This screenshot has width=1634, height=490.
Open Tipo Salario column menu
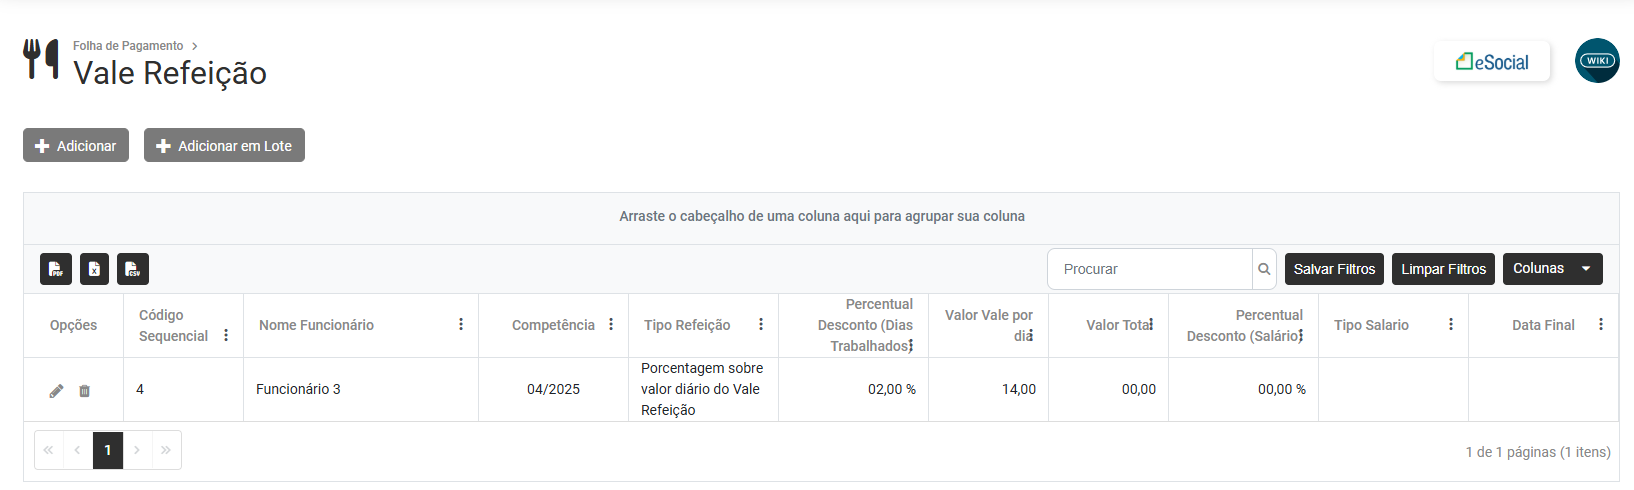click(x=1451, y=325)
